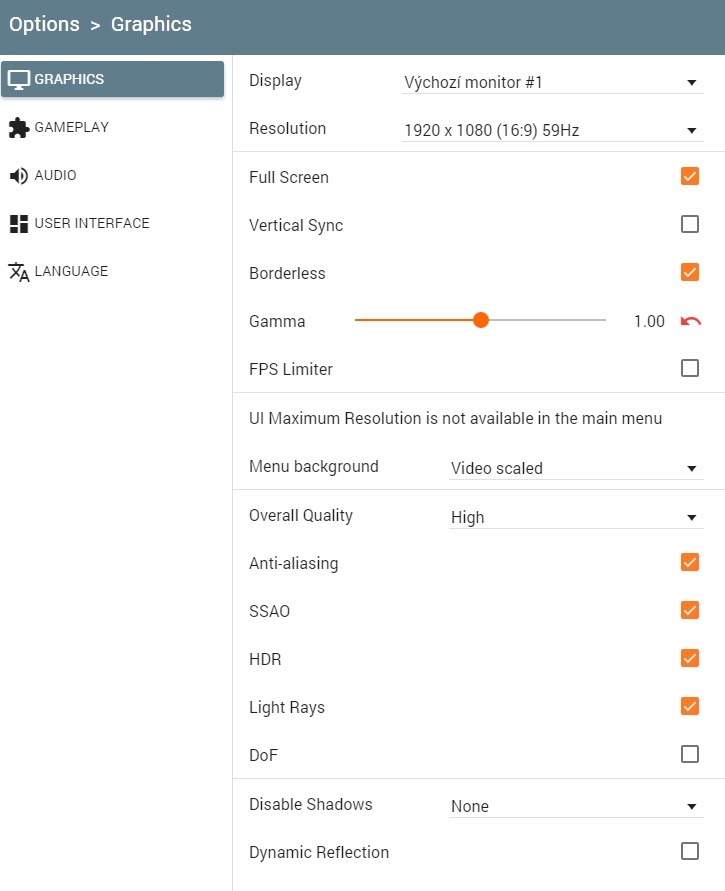Image resolution: width=725 pixels, height=891 pixels.
Task: Click the Language translate icon
Action: [19, 272]
